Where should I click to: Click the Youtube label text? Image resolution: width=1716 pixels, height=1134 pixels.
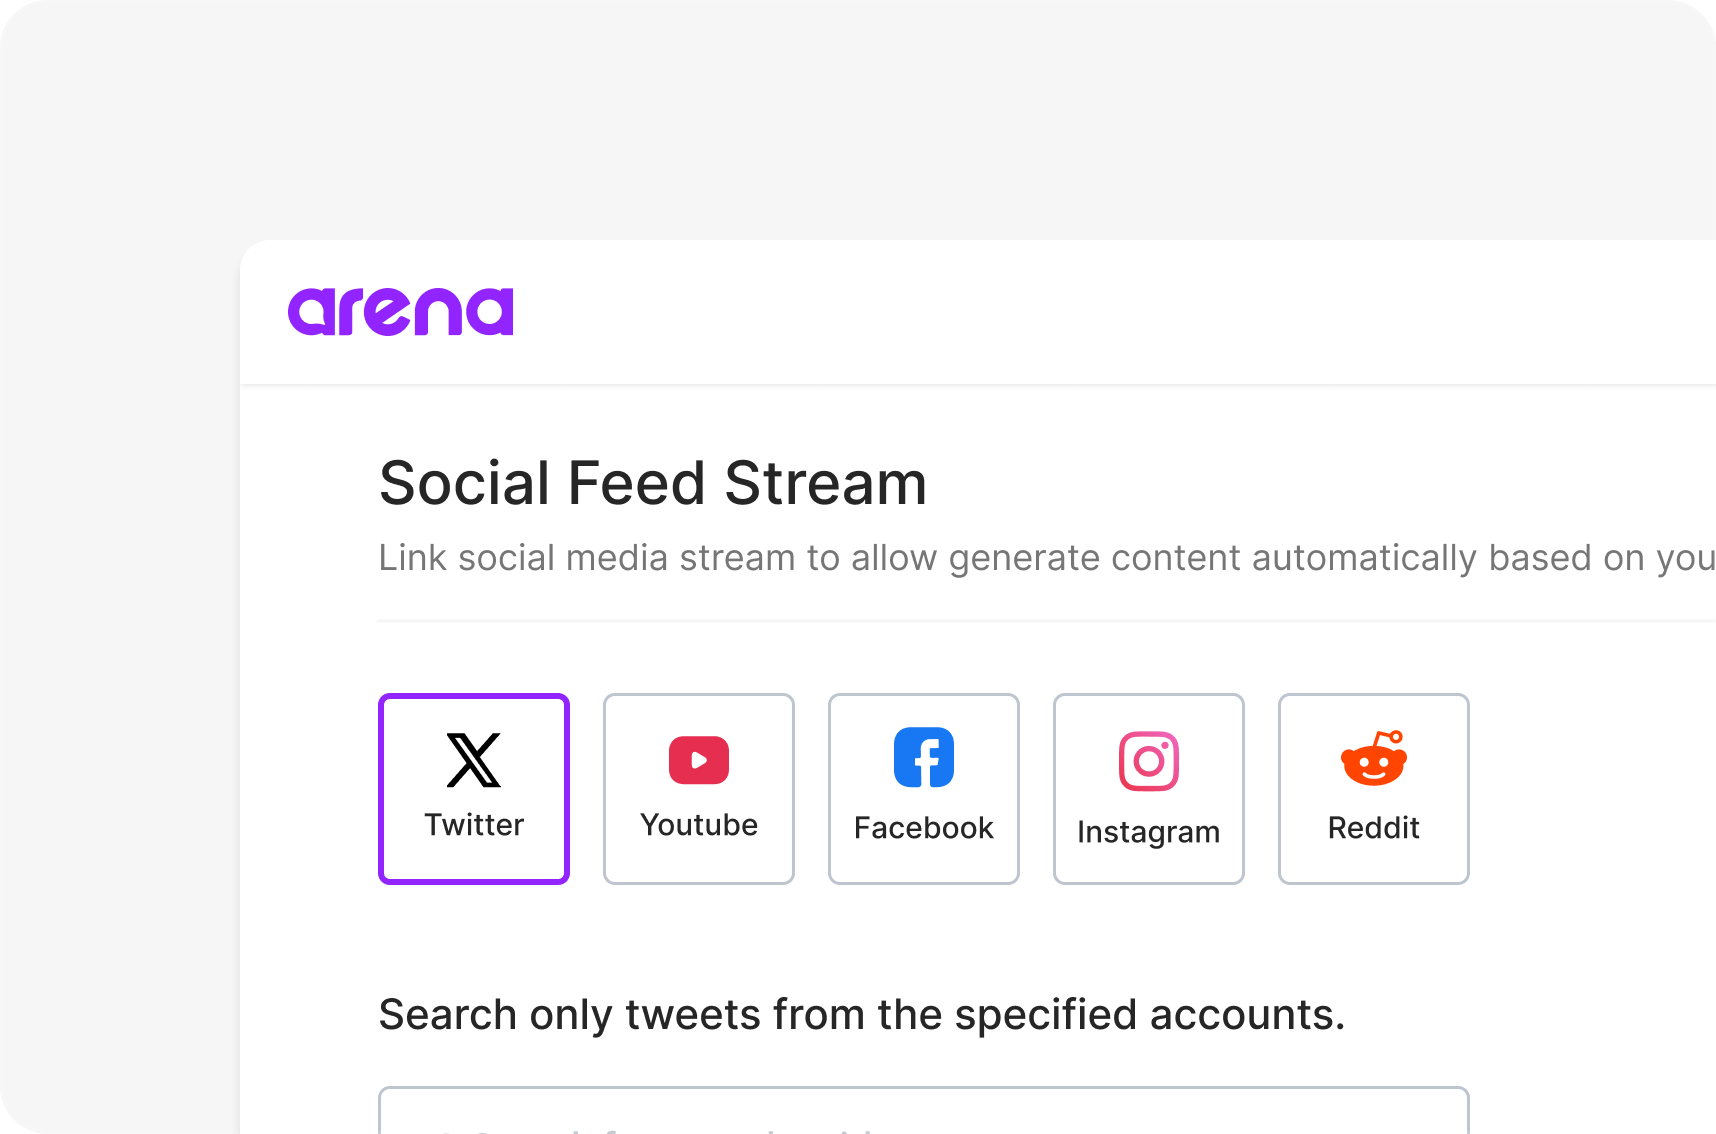pos(699,825)
